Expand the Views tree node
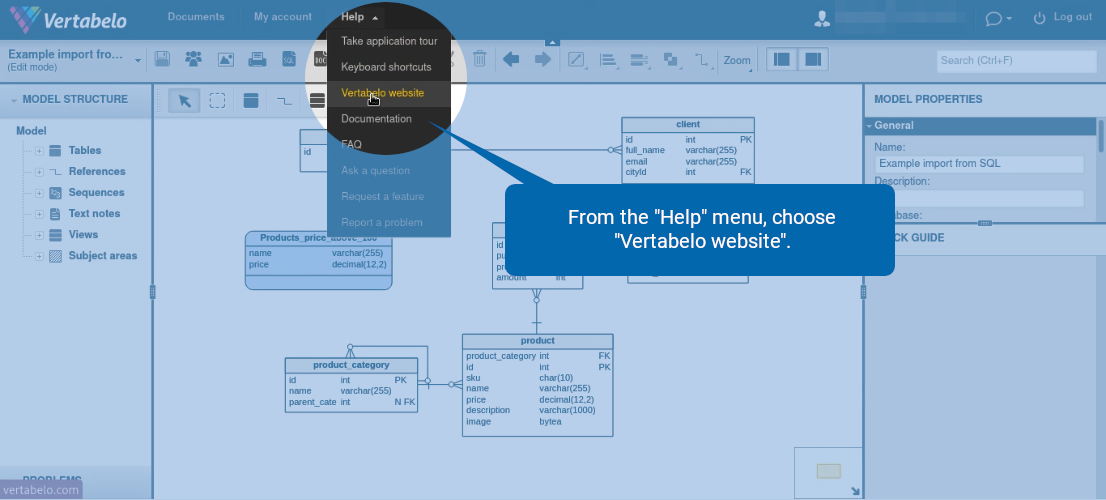The height and width of the screenshot is (500, 1106). (x=40, y=236)
